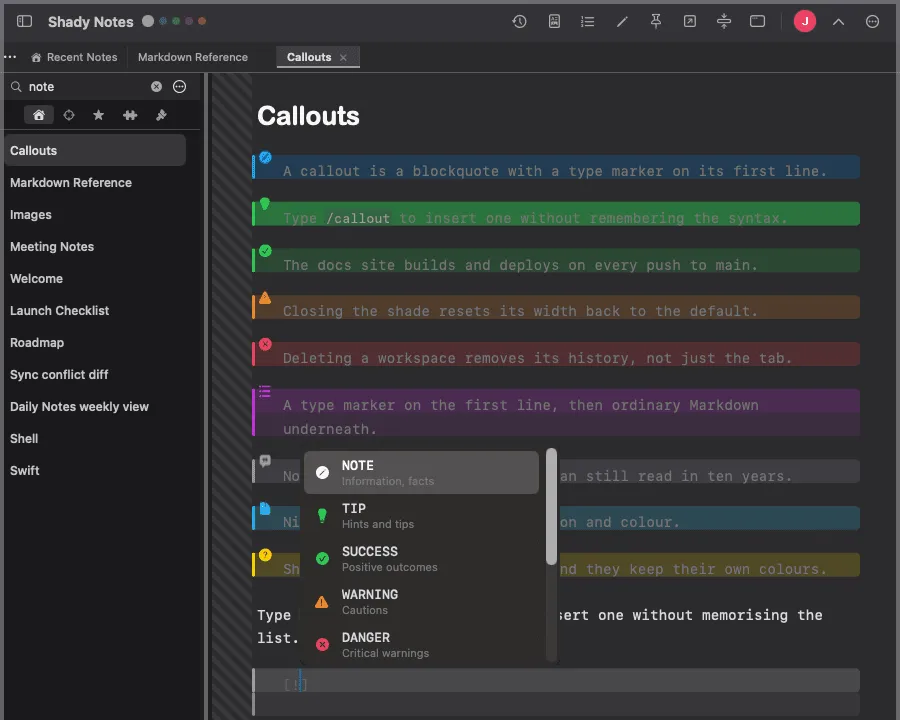Select the large gray workspace dot
The height and width of the screenshot is (720, 900).
[148, 21]
